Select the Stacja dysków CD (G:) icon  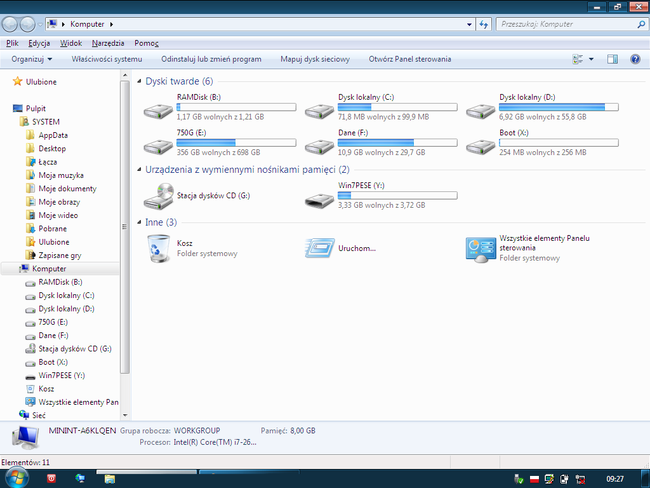coord(159,196)
